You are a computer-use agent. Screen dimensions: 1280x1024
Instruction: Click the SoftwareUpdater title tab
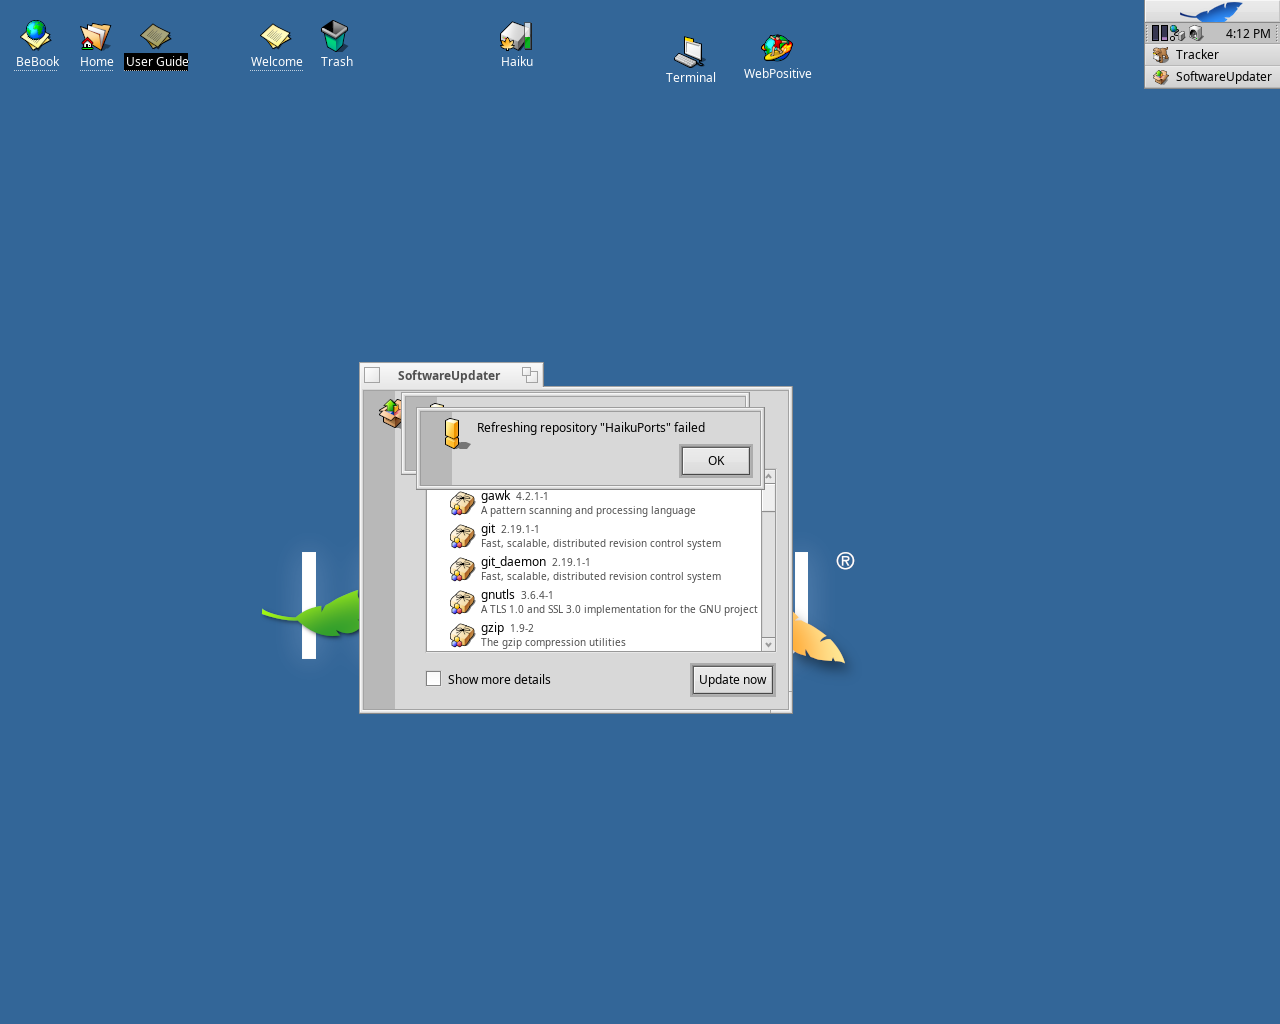(449, 375)
